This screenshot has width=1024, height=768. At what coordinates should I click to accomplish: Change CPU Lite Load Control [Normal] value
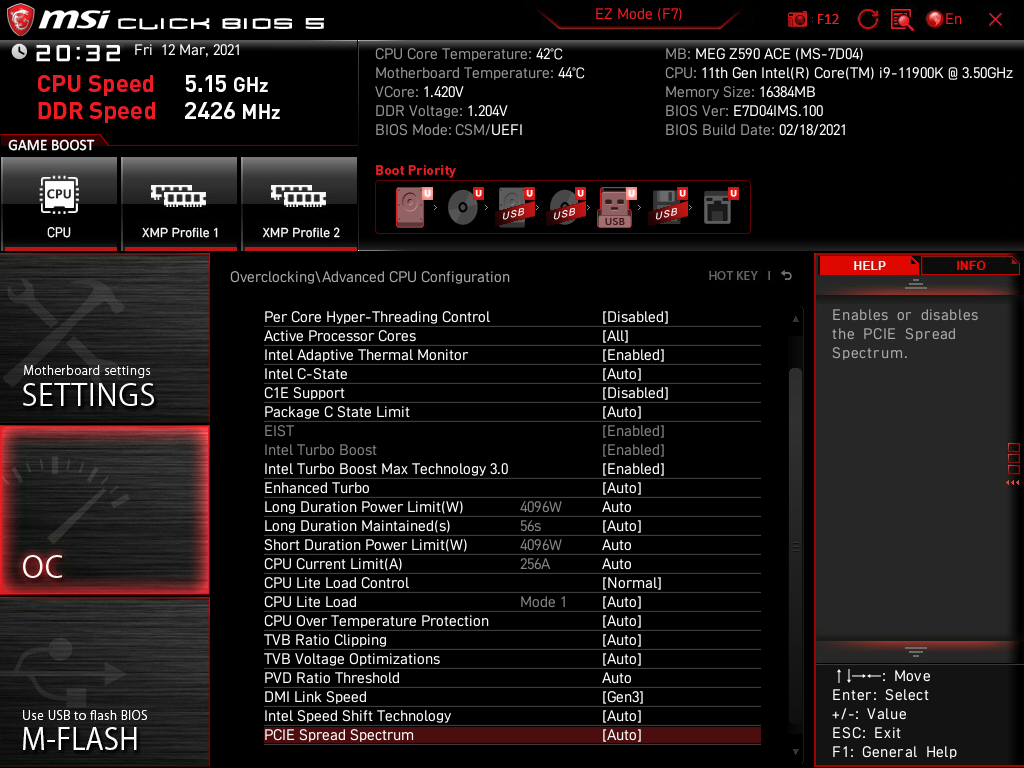632,583
